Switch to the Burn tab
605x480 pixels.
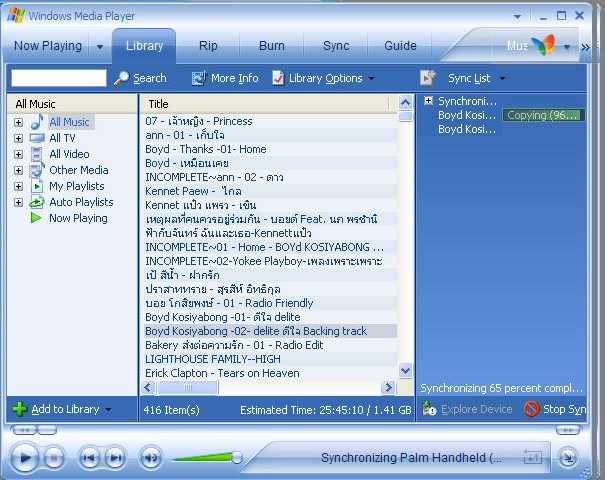click(272, 46)
